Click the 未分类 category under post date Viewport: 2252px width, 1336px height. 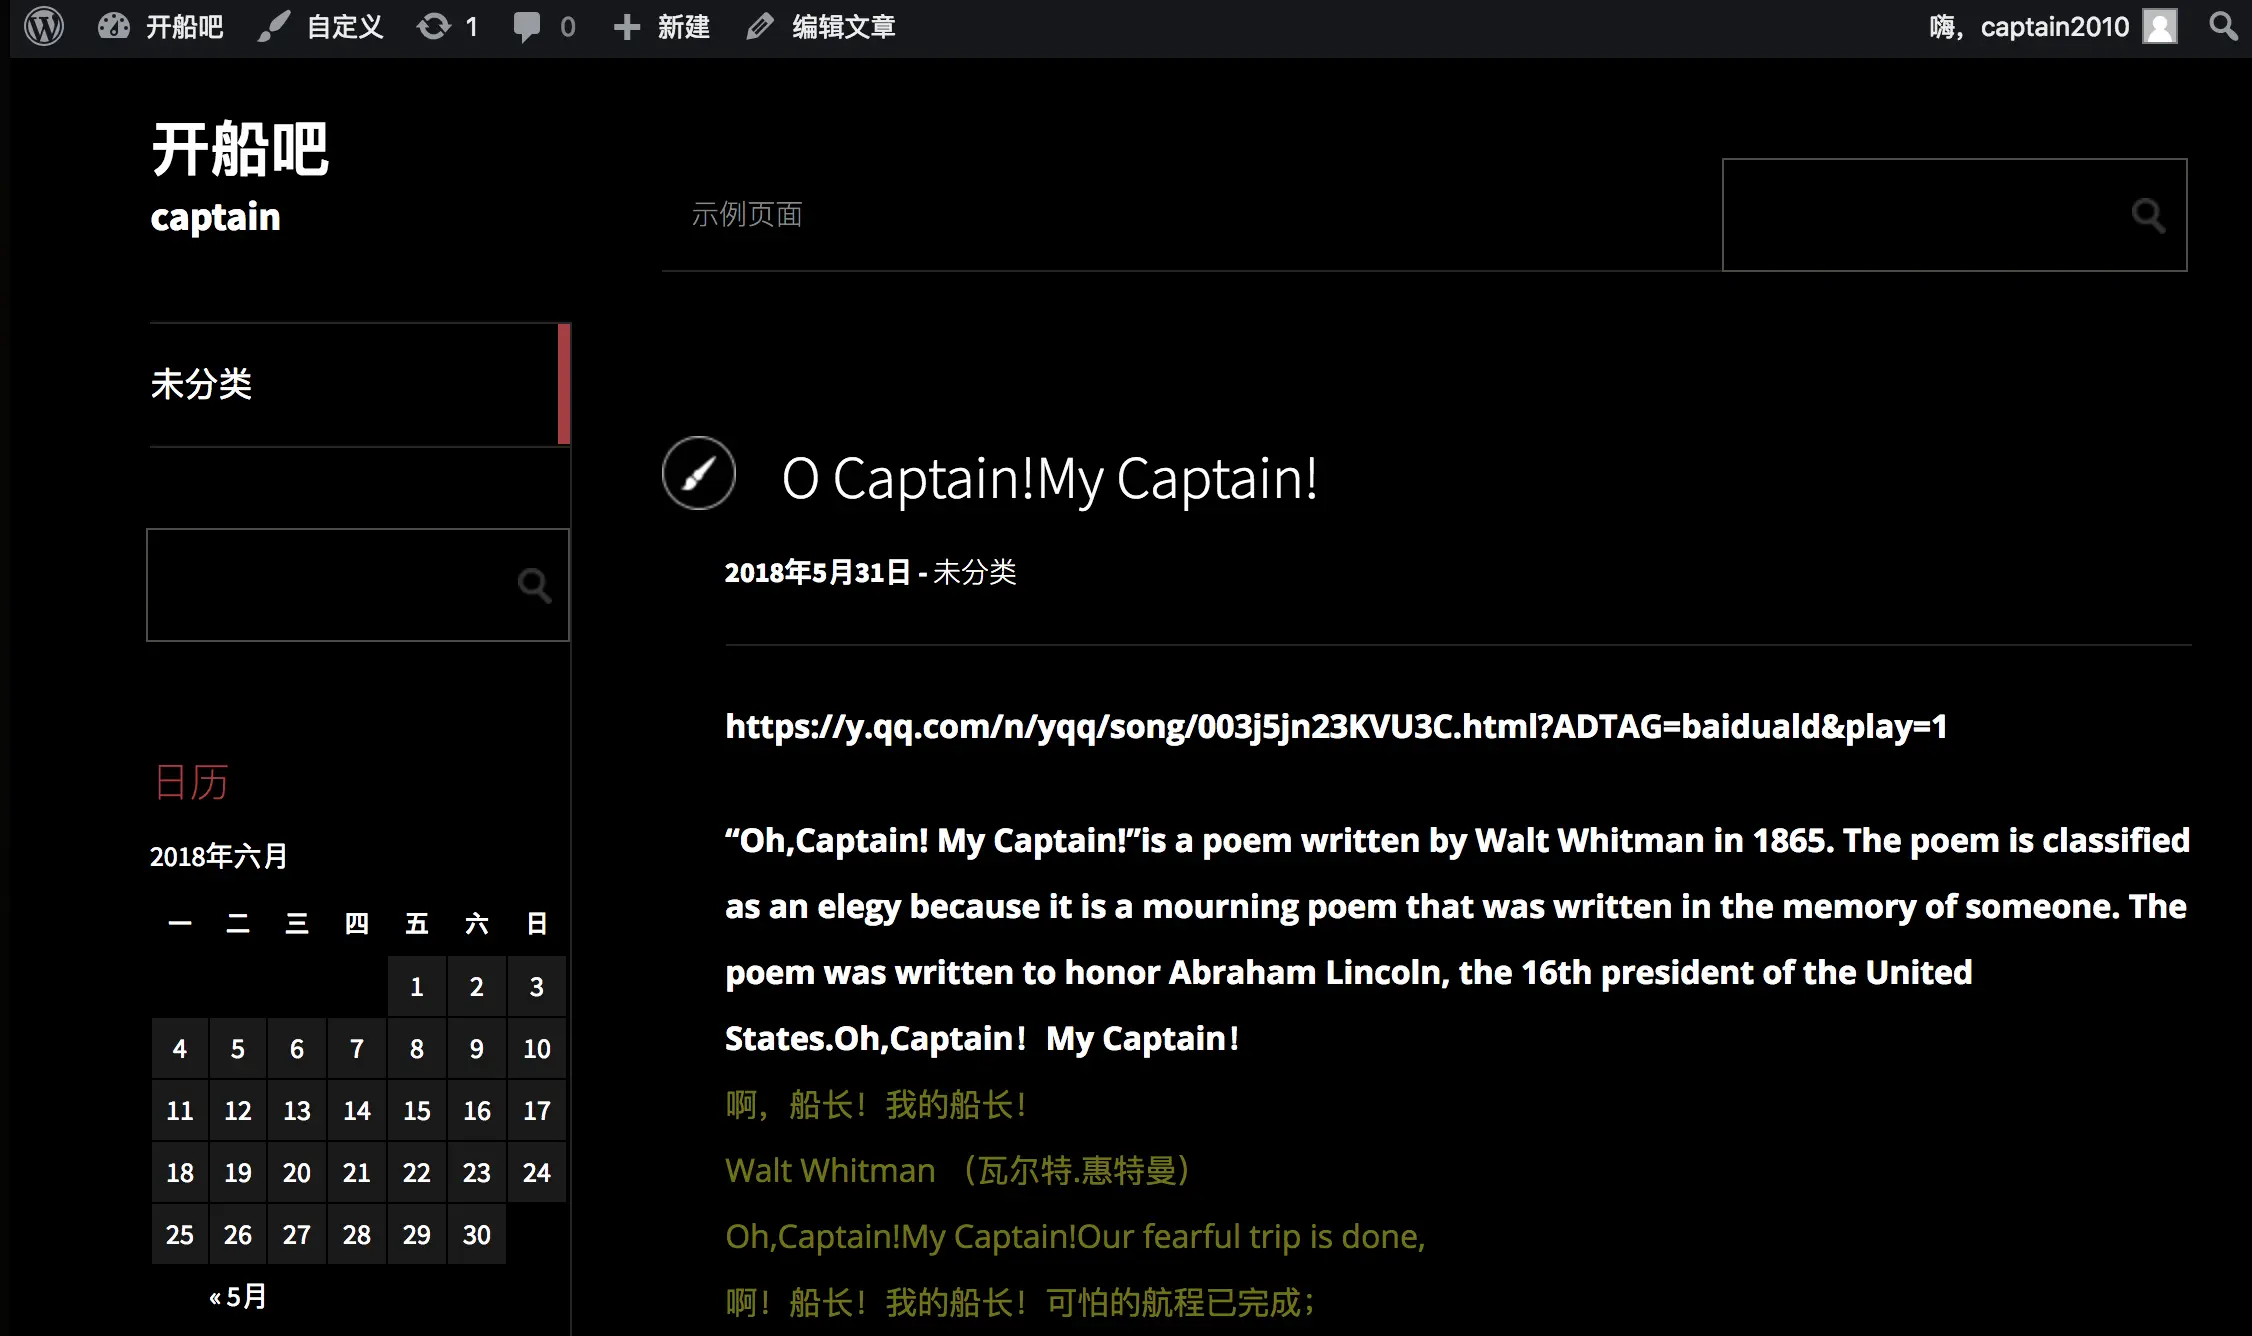coord(974,572)
